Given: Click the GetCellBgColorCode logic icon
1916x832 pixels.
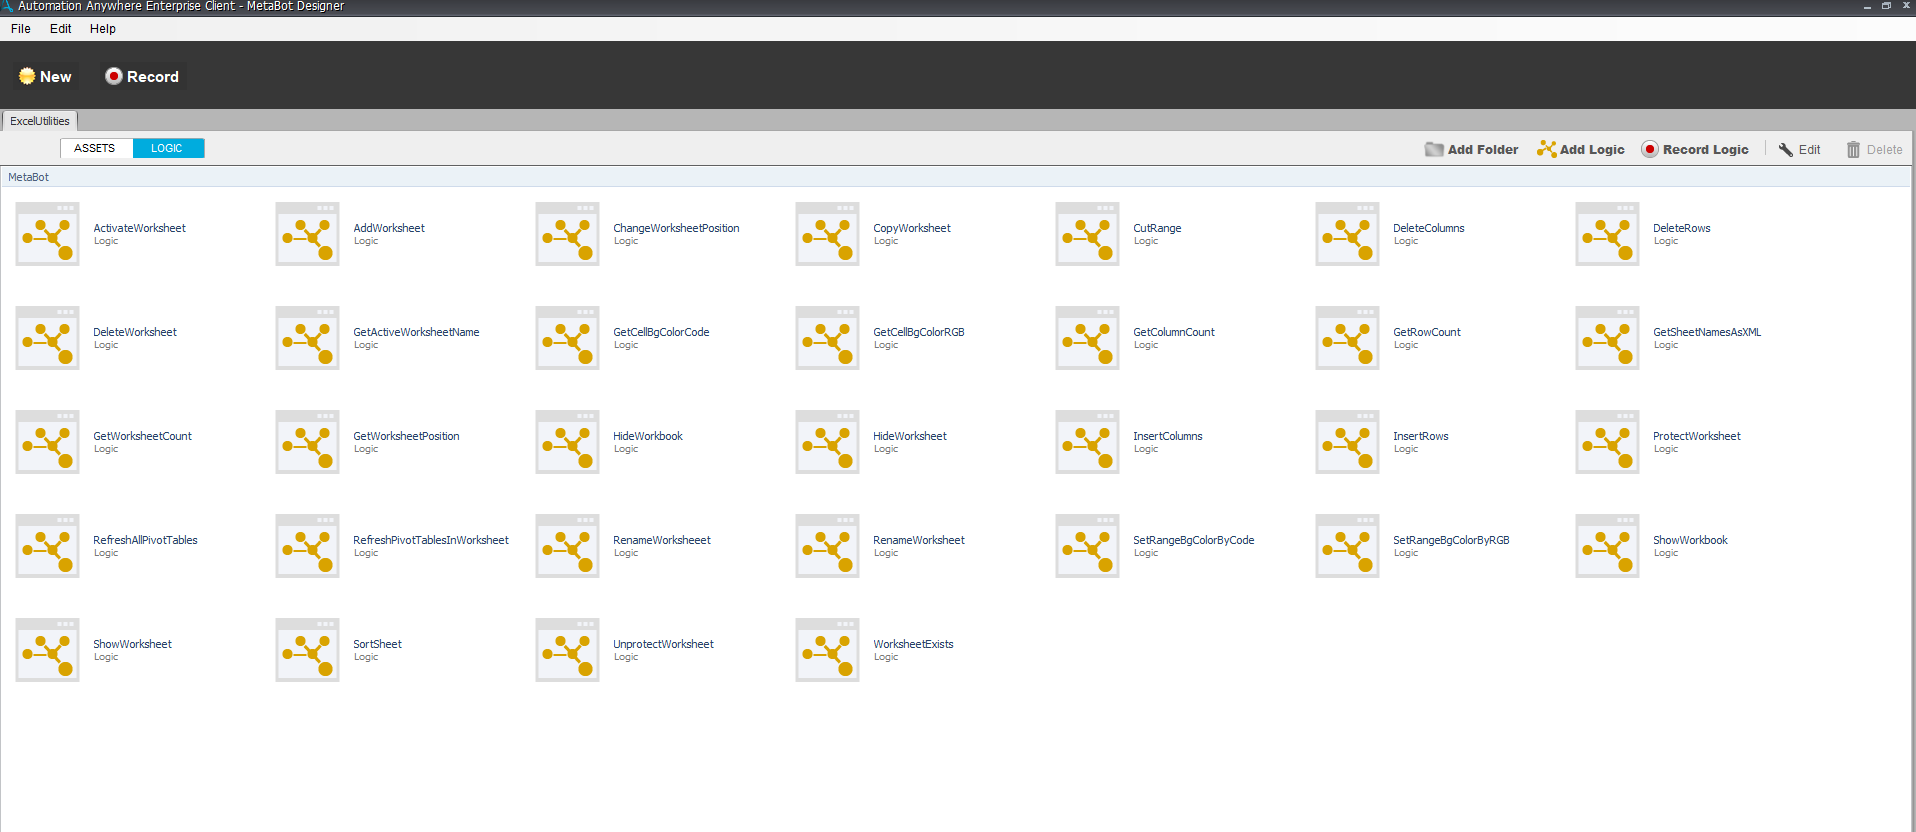Looking at the screenshot, I should point(568,338).
